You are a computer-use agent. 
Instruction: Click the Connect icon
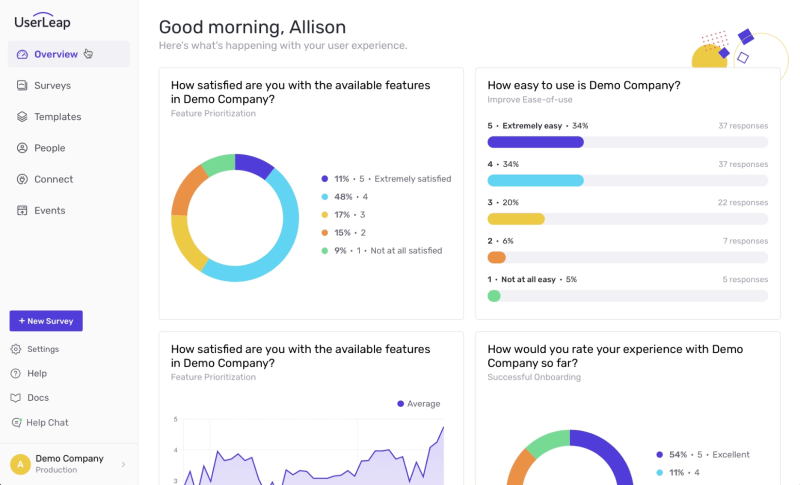pos(22,179)
